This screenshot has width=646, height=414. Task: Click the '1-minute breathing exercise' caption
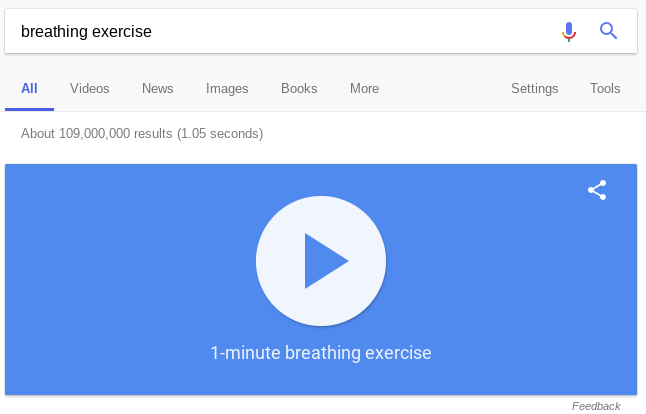(x=321, y=353)
